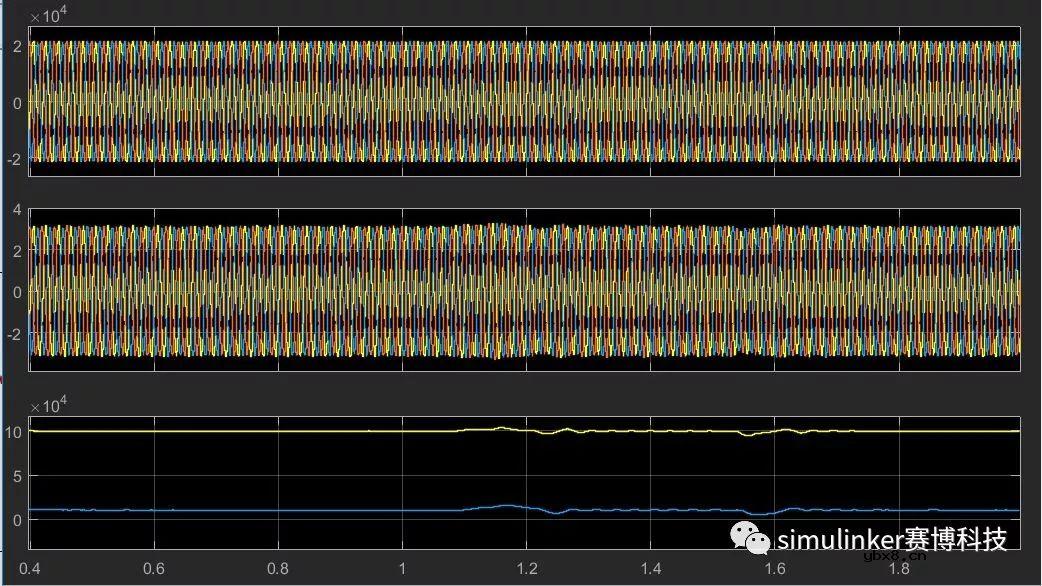This screenshot has height=586, width=1042.
Task: Select the yellow signal line in bottom plot
Action: click(x=250, y=431)
